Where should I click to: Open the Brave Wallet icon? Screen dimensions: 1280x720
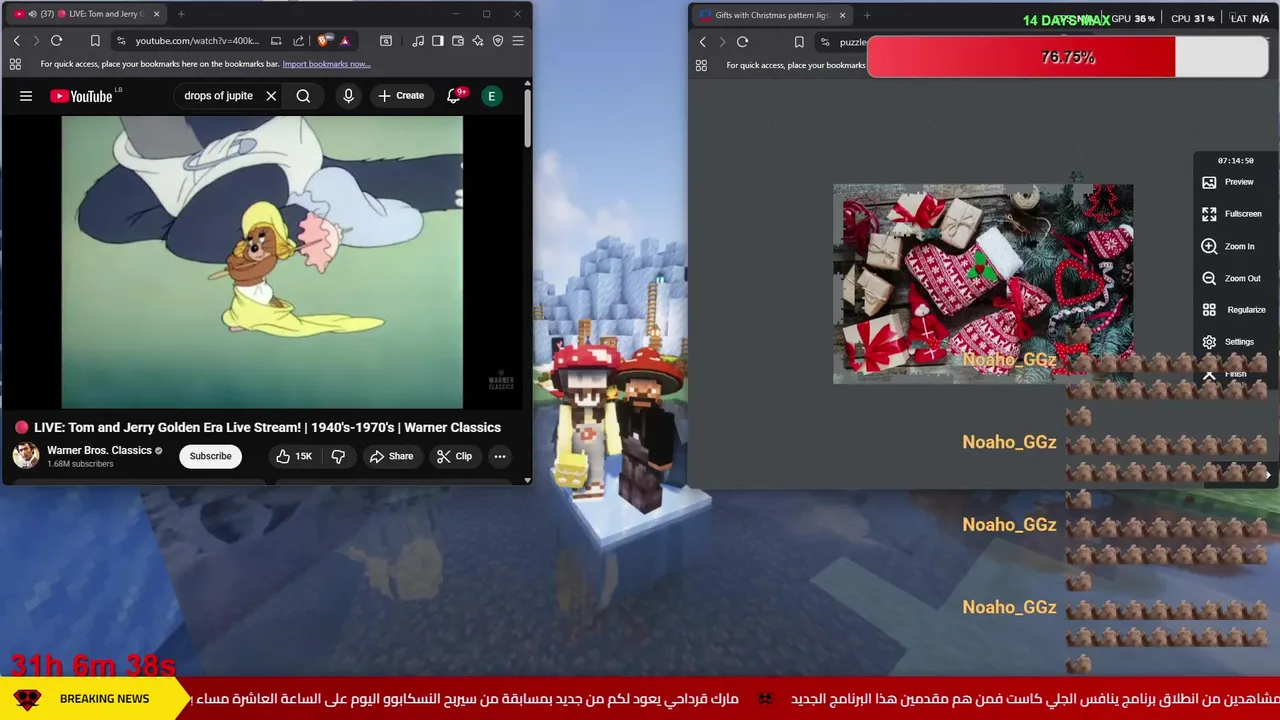pyautogui.click(x=458, y=41)
